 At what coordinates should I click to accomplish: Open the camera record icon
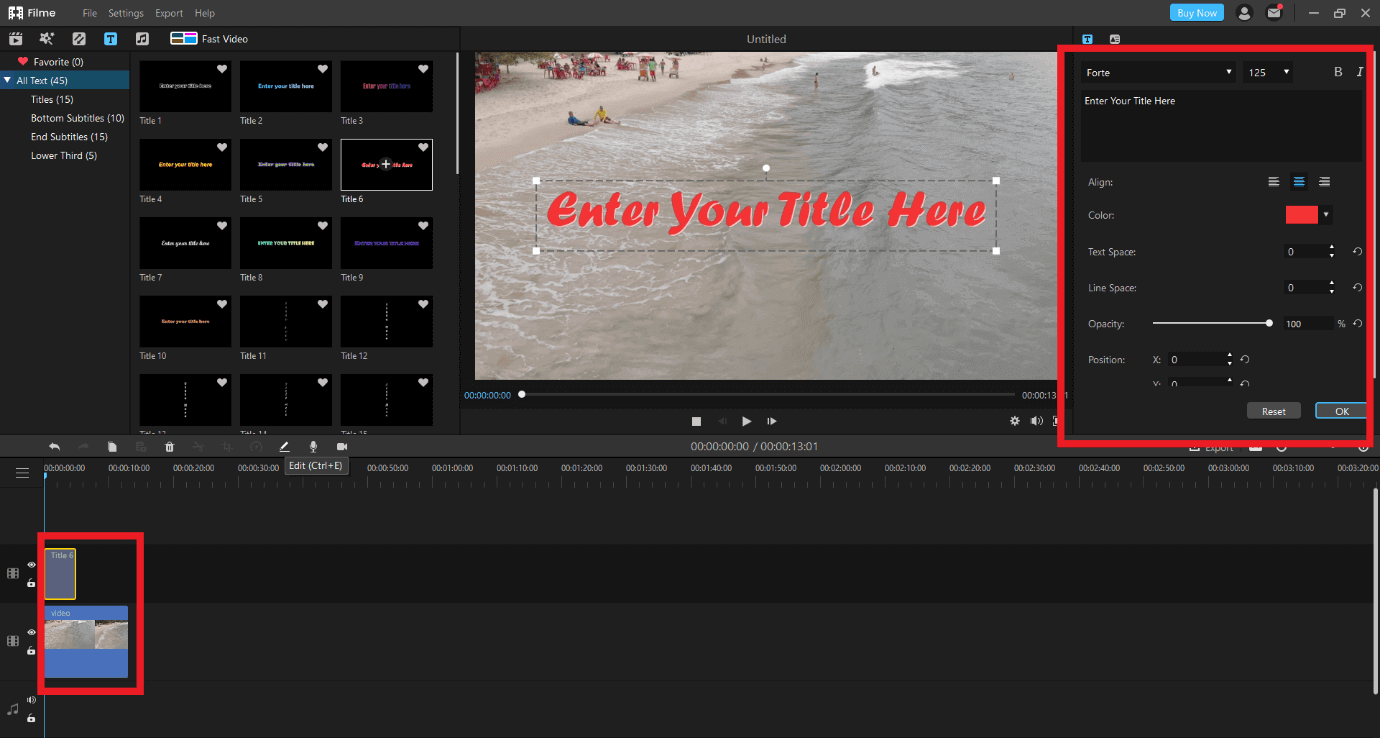(x=342, y=447)
